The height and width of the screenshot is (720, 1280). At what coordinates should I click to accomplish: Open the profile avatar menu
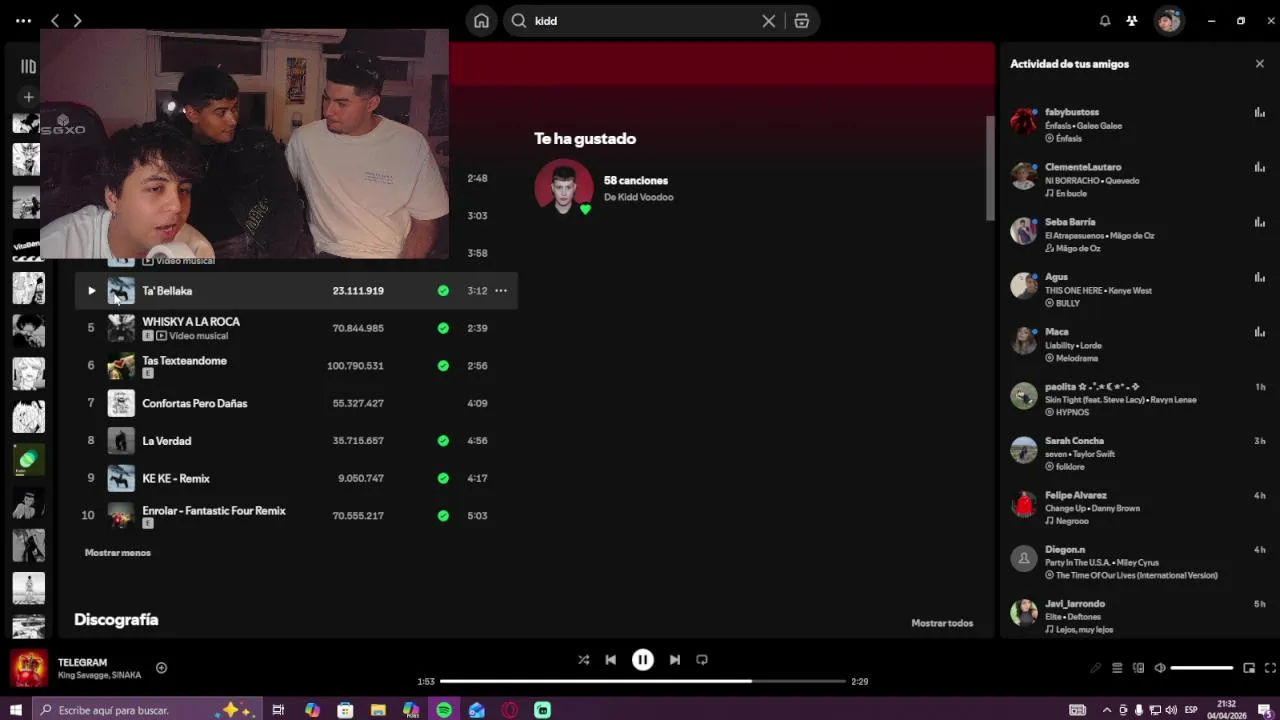[1168, 21]
